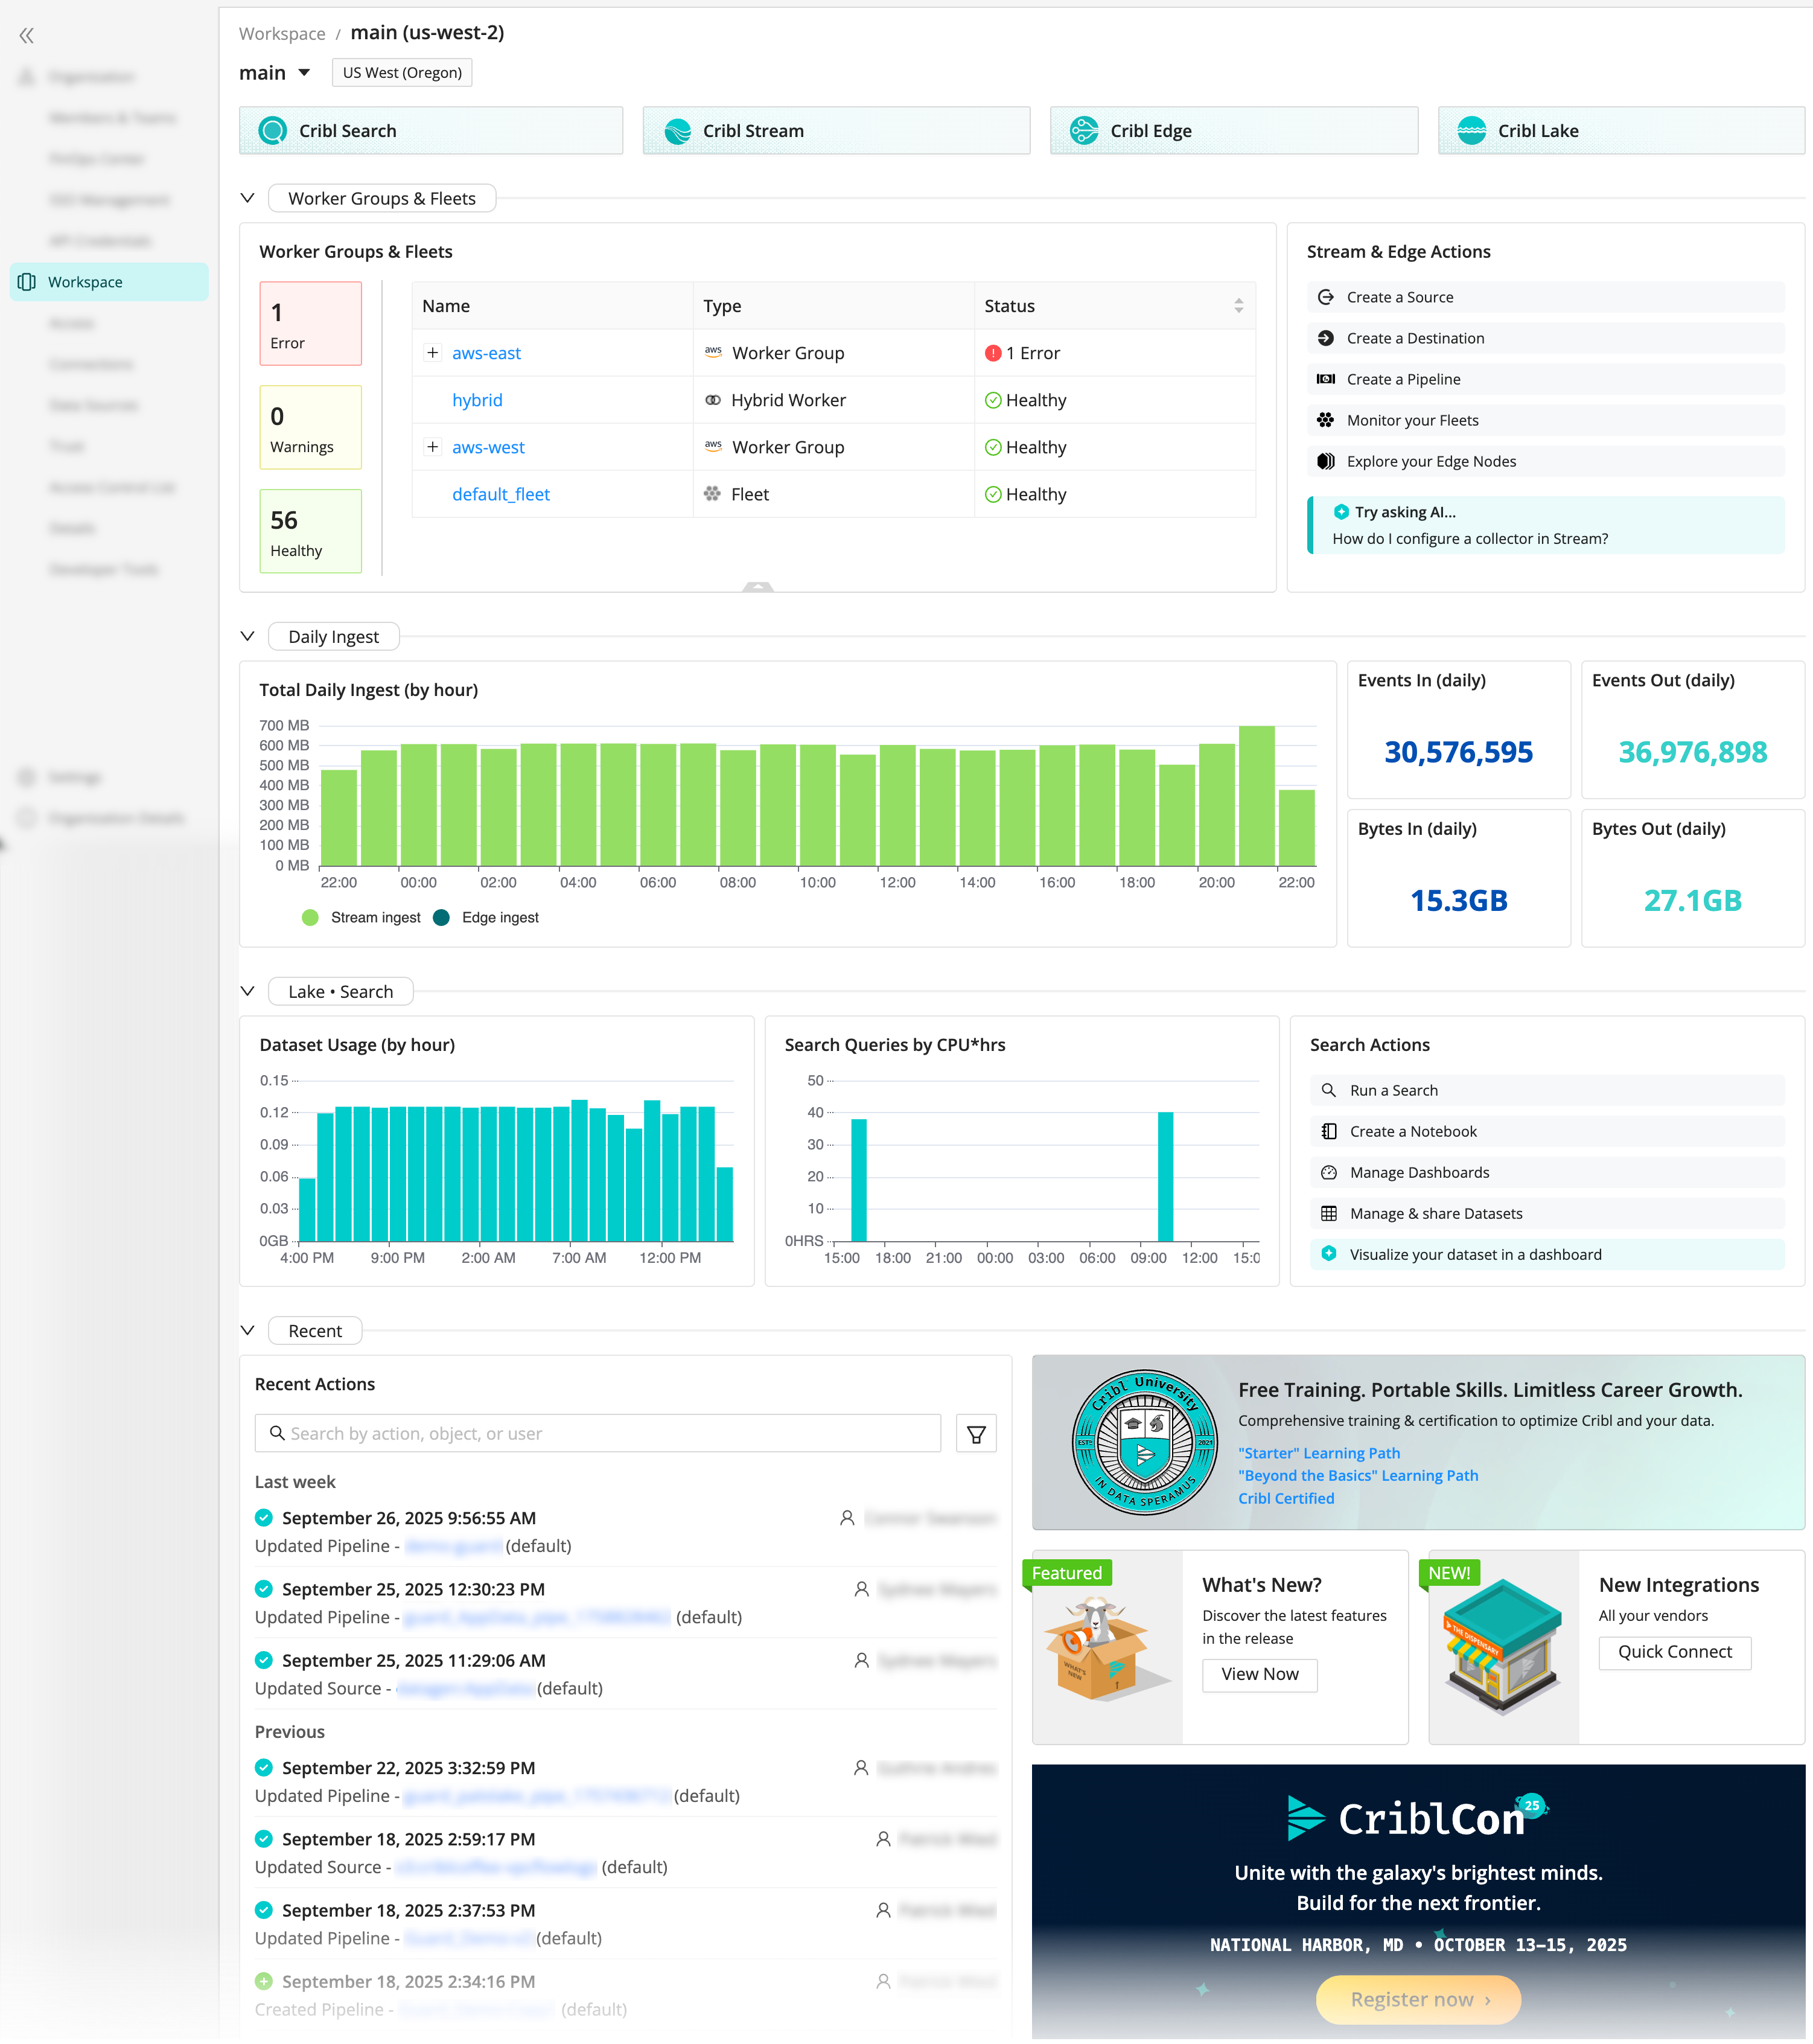Sort the table by Status column

pyautogui.click(x=1238, y=306)
